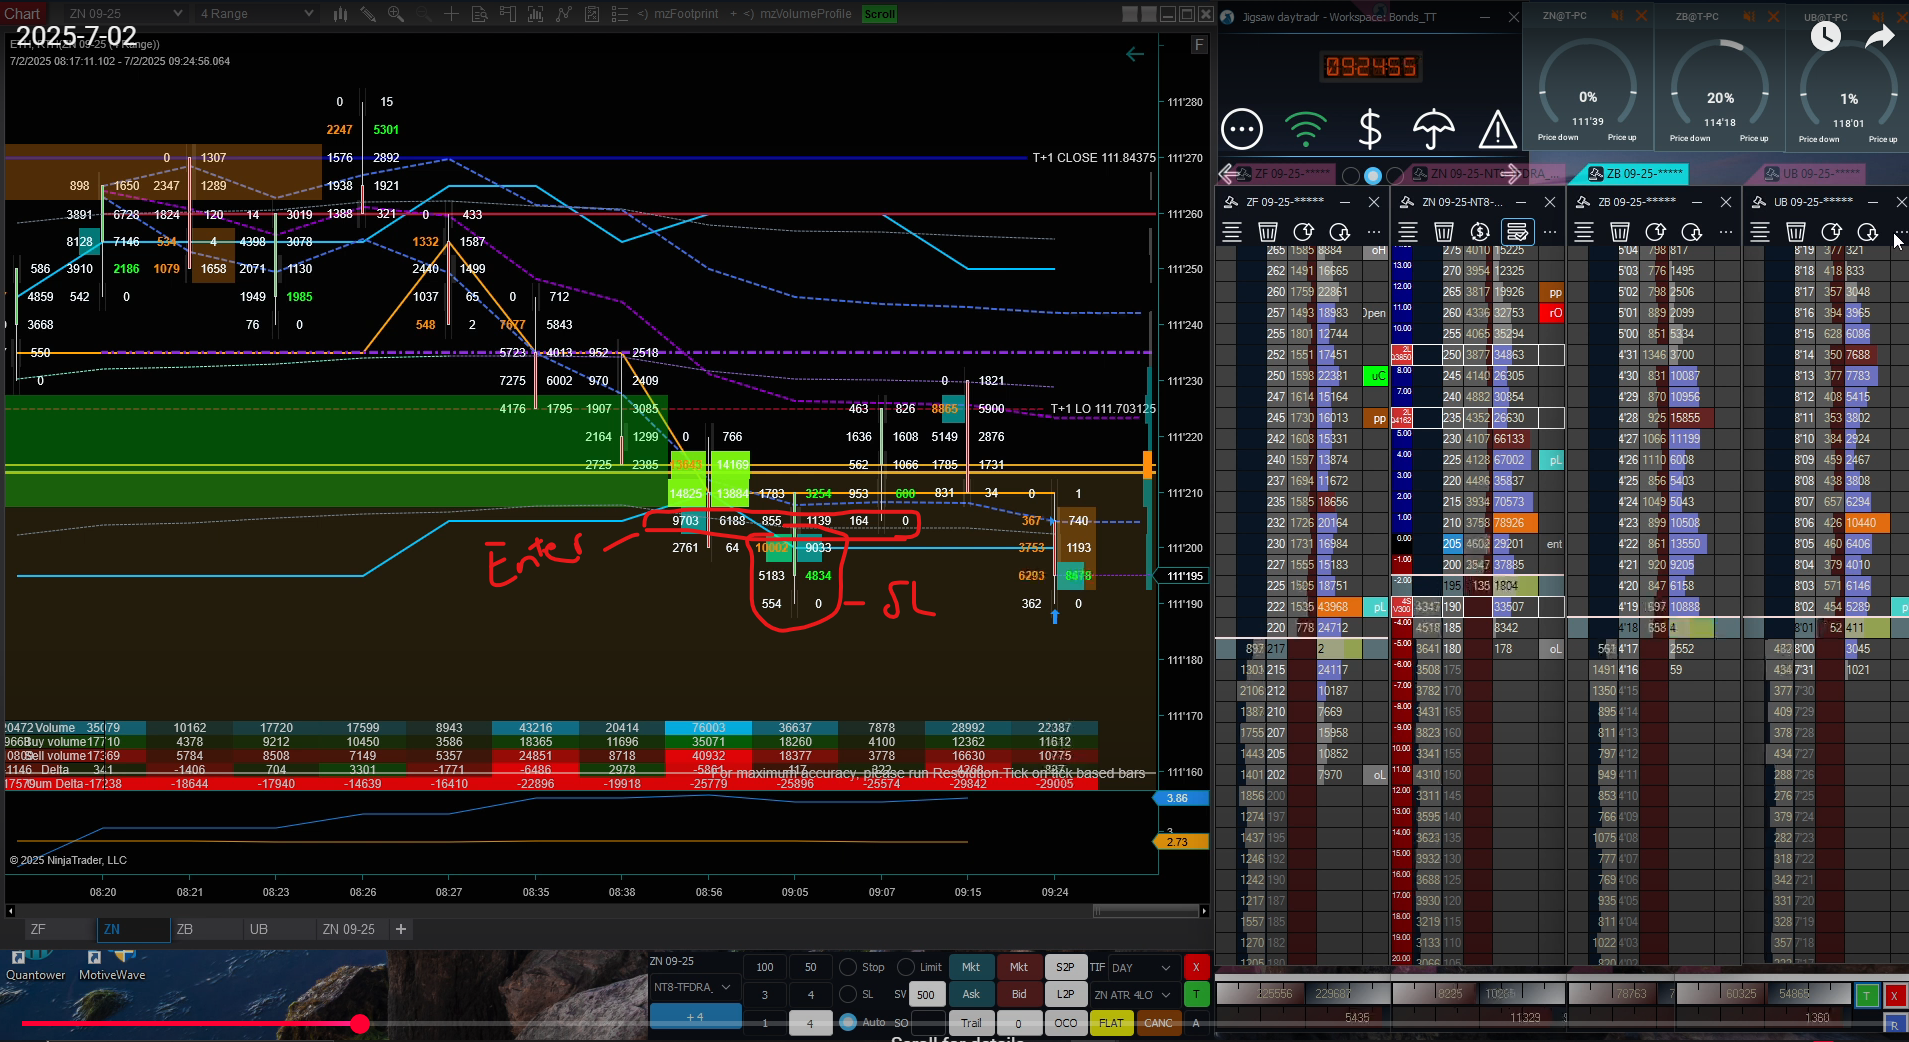The image size is (1909, 1042).
Task: Open the 4 Range interval dropdown
Action: tap(257, 14)
